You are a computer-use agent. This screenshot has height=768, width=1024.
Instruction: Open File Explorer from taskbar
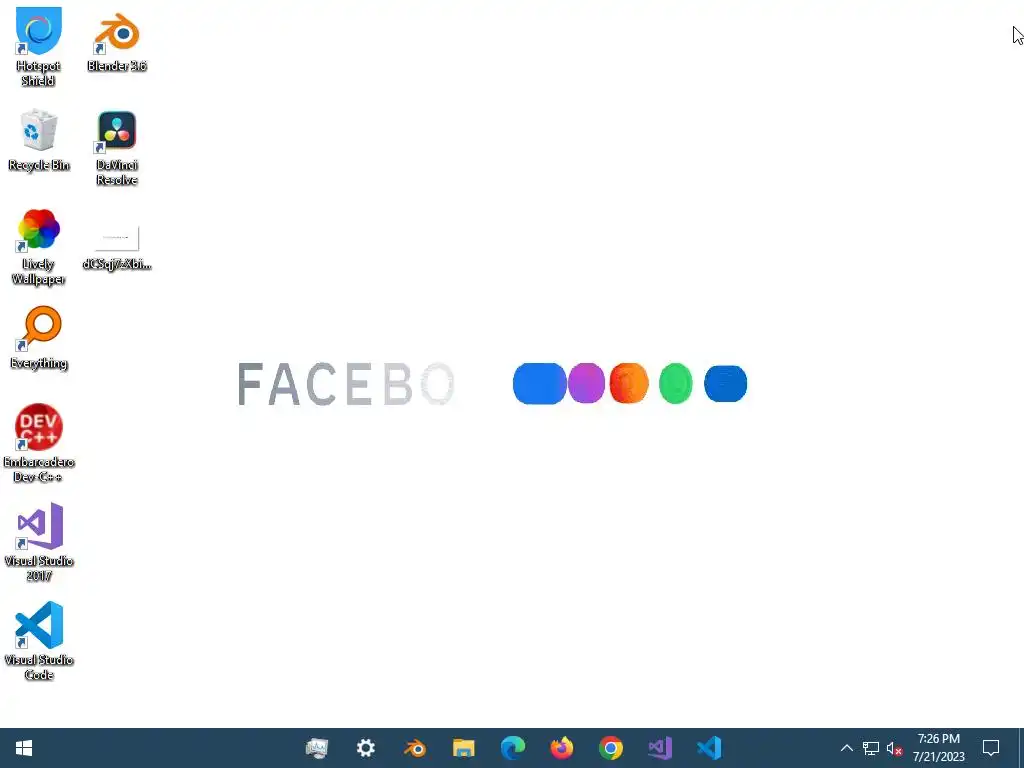click(x=464, y=748)
